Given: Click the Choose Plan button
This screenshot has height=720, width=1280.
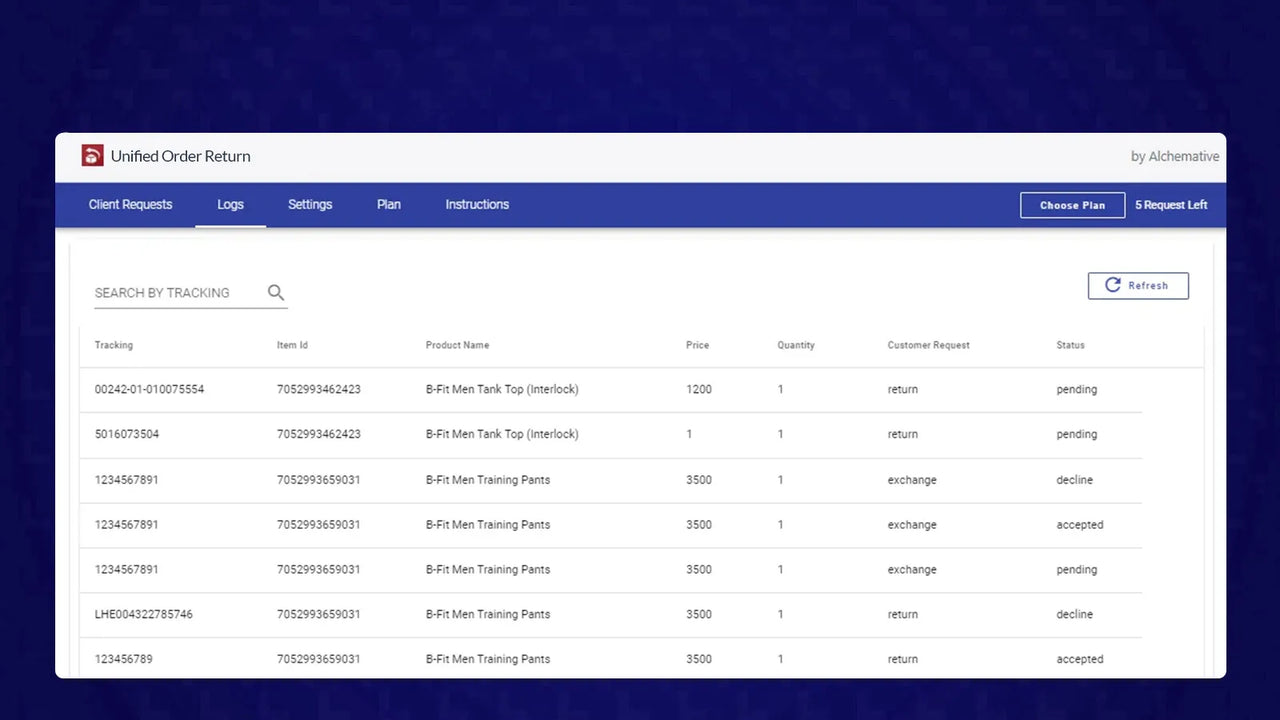Looking at the screenshot, I should pos(1072,205).
